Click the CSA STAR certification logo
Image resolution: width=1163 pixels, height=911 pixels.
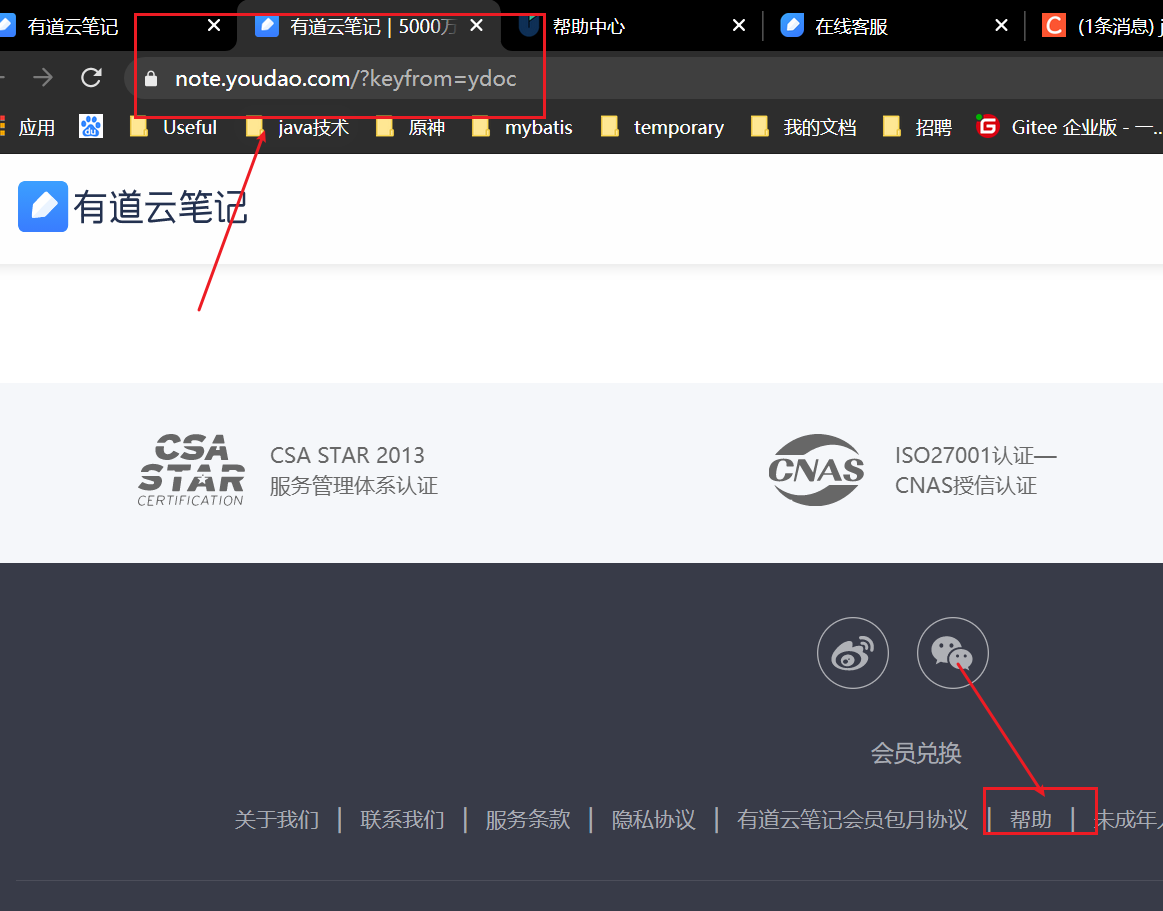191,470
